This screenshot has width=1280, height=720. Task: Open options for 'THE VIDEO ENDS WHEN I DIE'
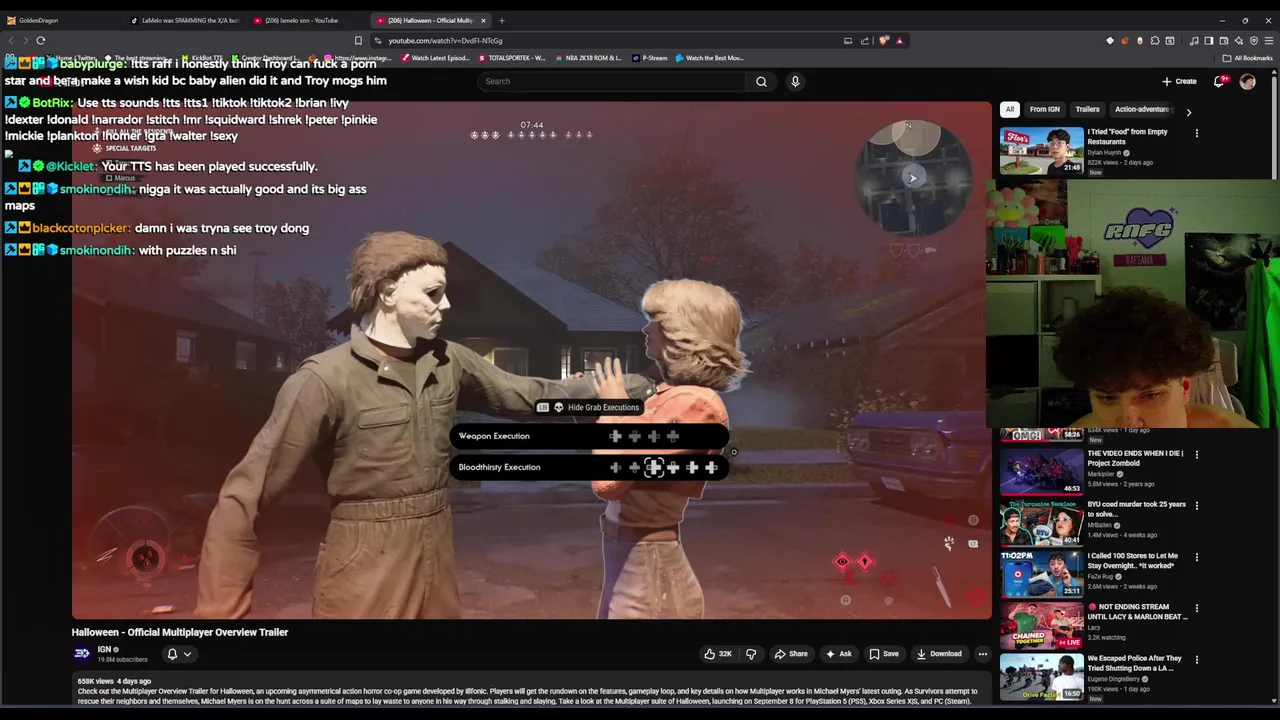[x=1196, y=454]
